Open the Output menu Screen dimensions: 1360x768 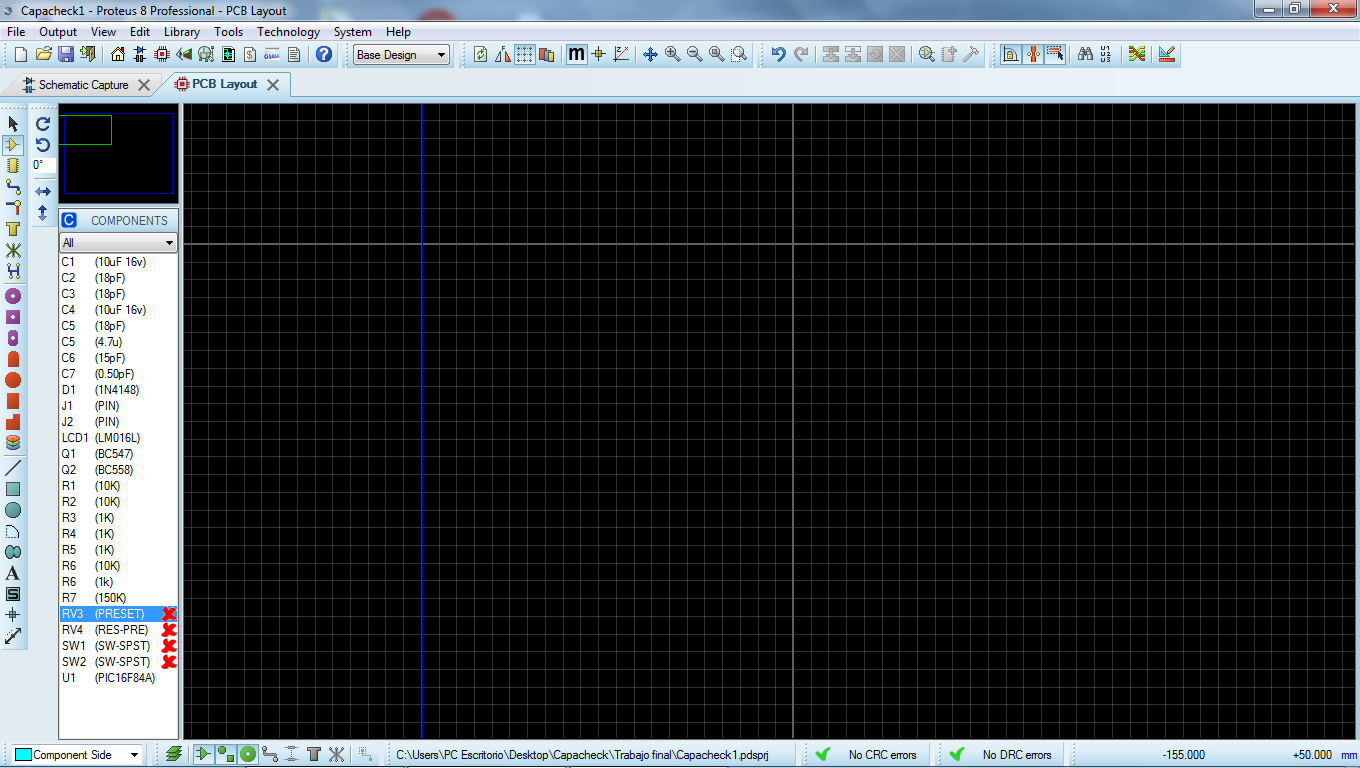pos(58,32)
